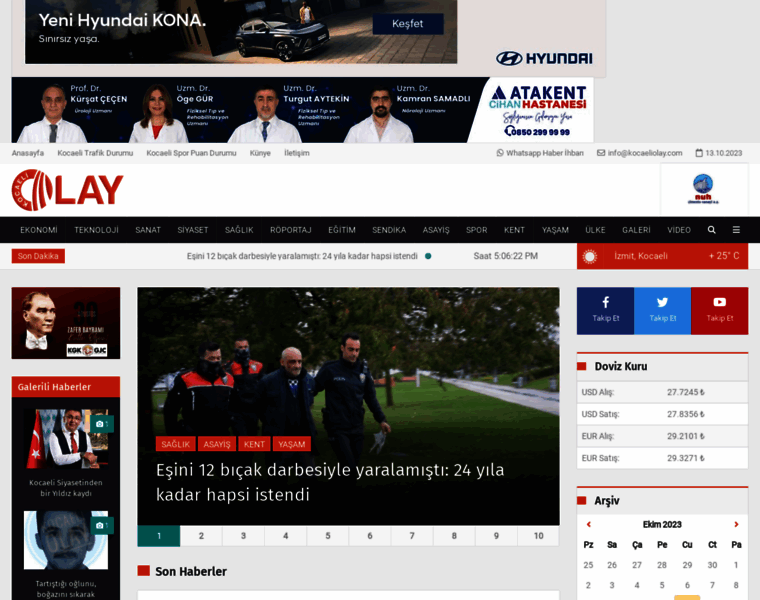This screenshot has height=600, width=760.
Task: Select slide 5 in the headline slider
Action: (x=328, y=536)
